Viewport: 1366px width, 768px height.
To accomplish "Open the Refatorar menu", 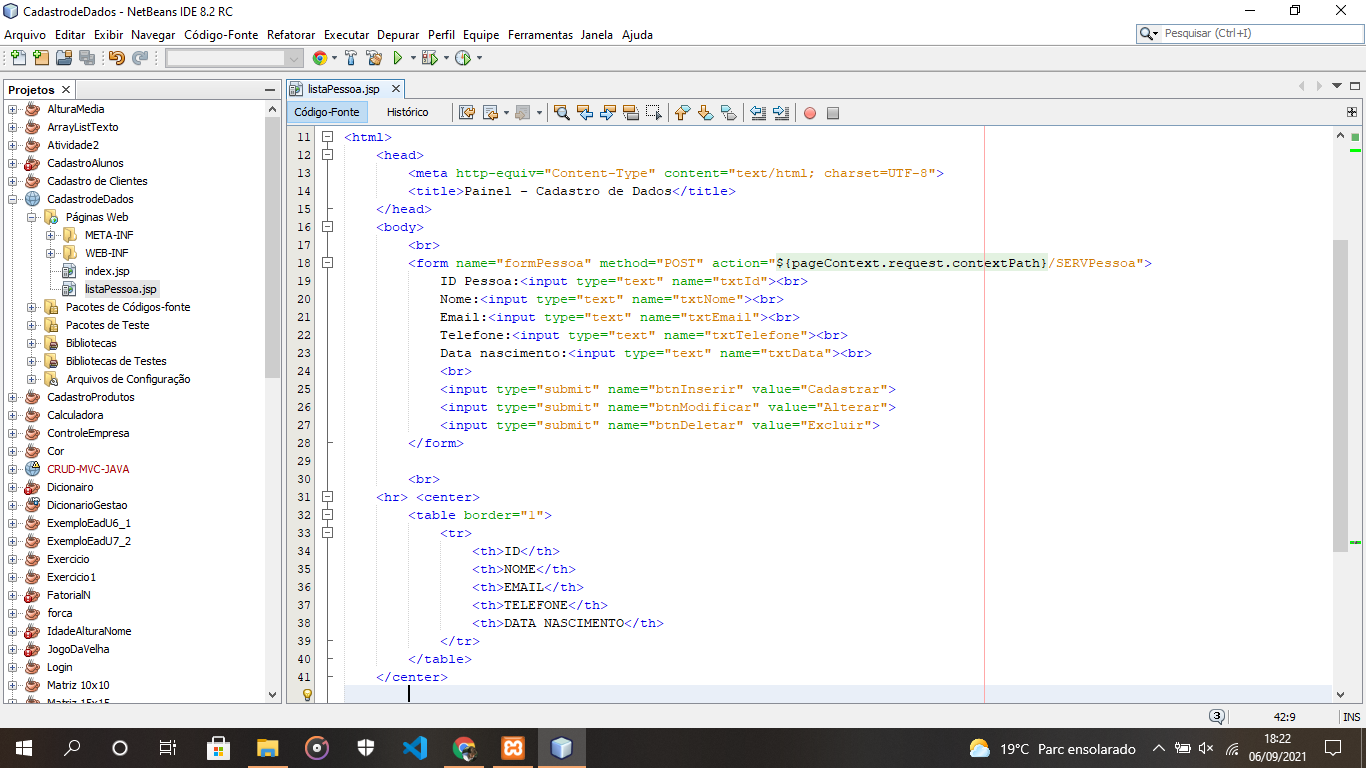I will point(290,34).
